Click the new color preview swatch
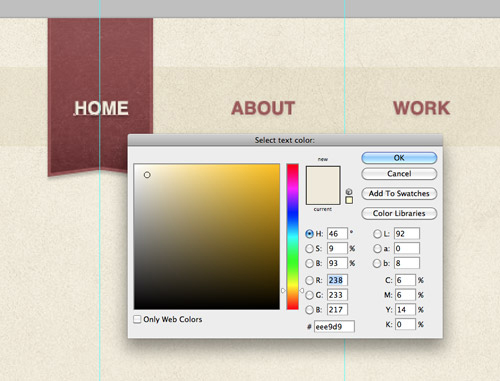Viewport: 500px width, 381px height. click(x=323, y=176)
